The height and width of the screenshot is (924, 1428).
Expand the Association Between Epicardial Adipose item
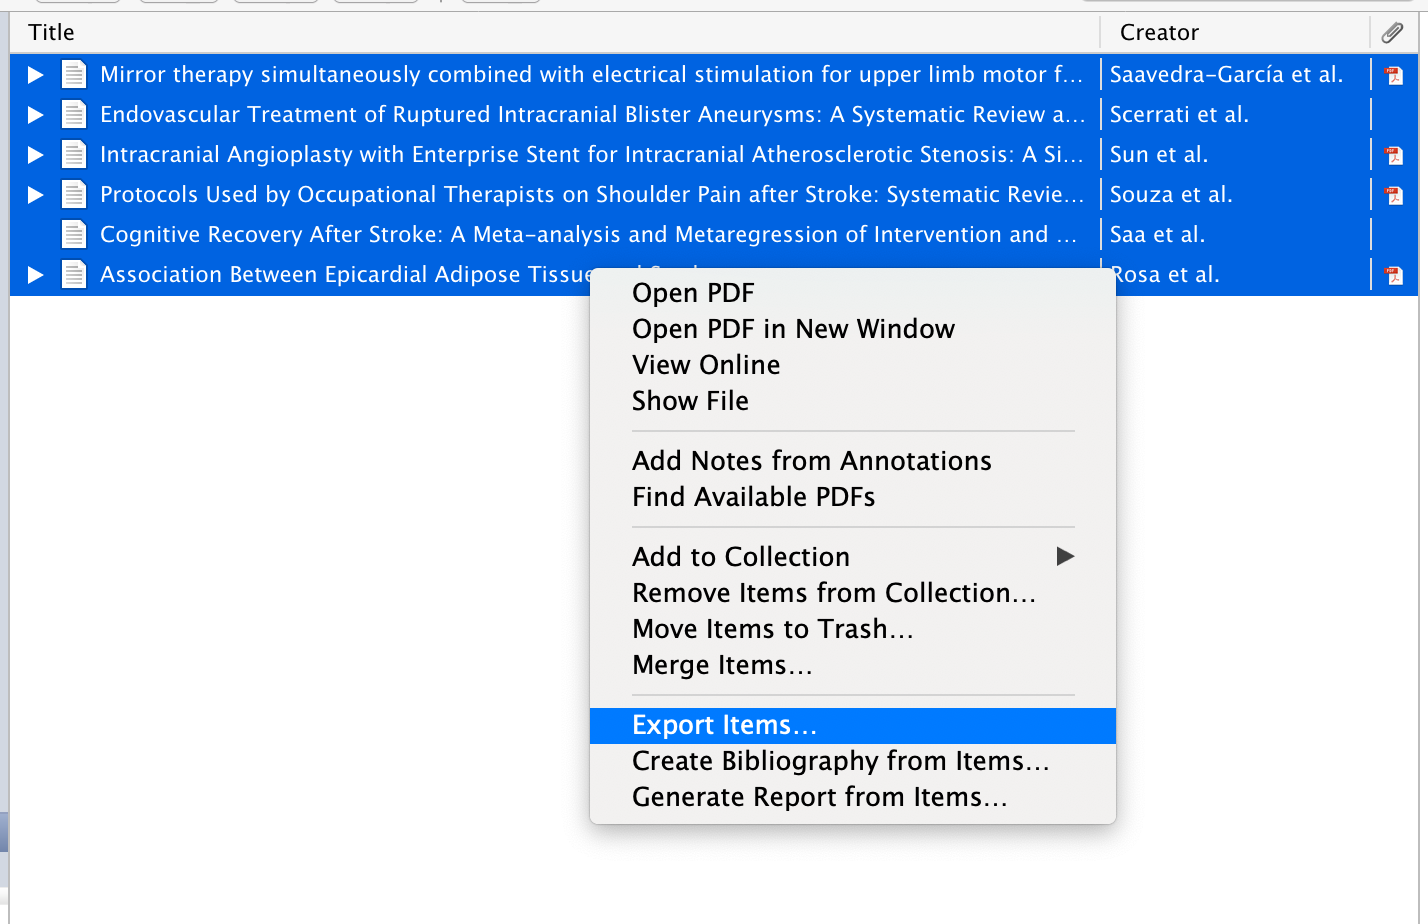click(35, 275)
